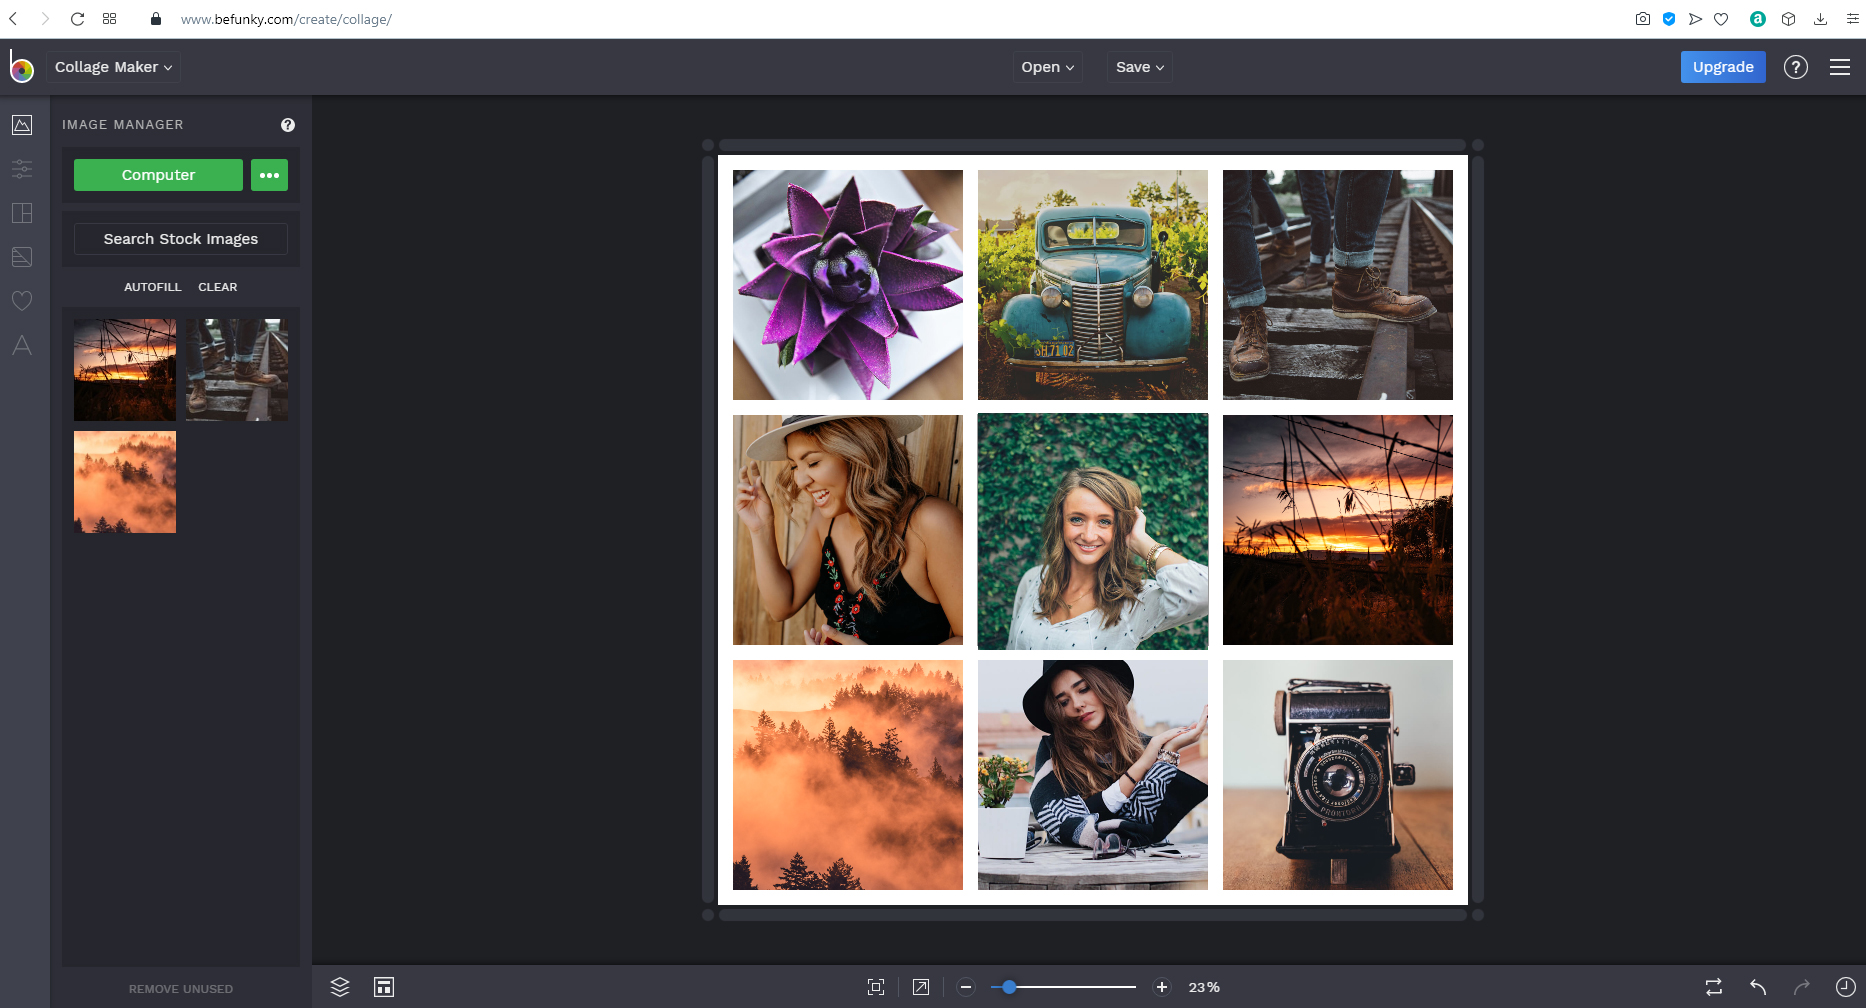Click the browser tab grid icon
The width and height of the screenshot is (1866, 1008).
click(x=110, y=19)
